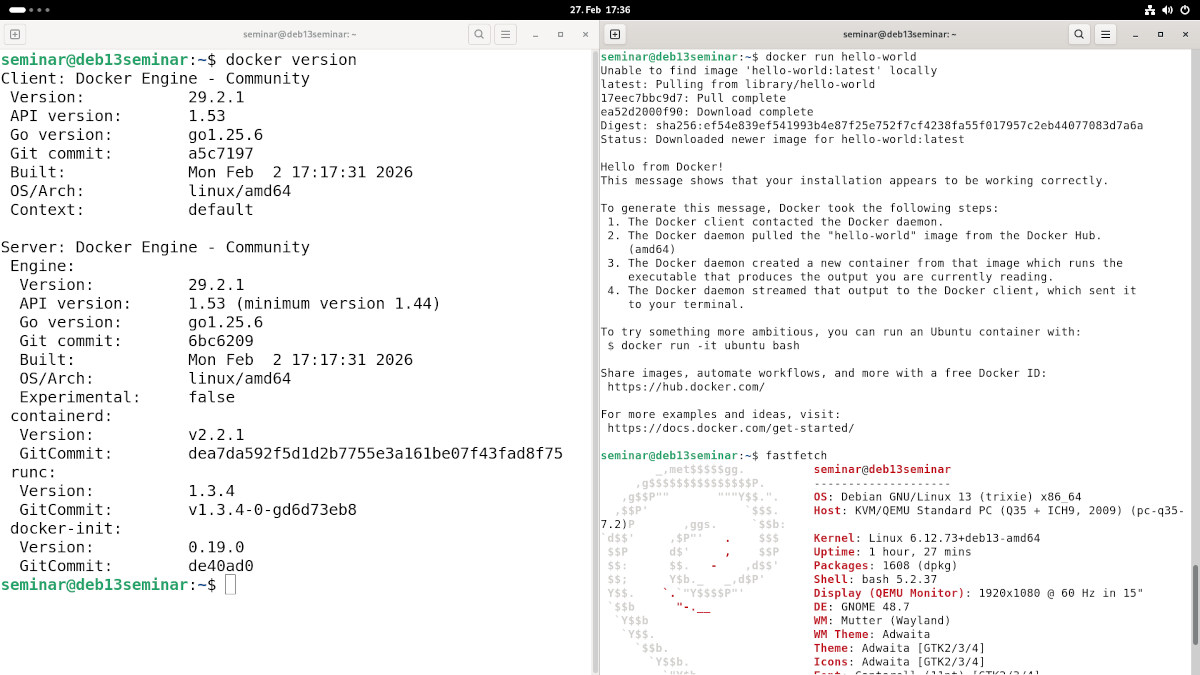The image size is (1200, 675).
Task: Click 'Kernel: Linux 6.12.73+deb13-amd64' line
Action: tap(927, 538)
